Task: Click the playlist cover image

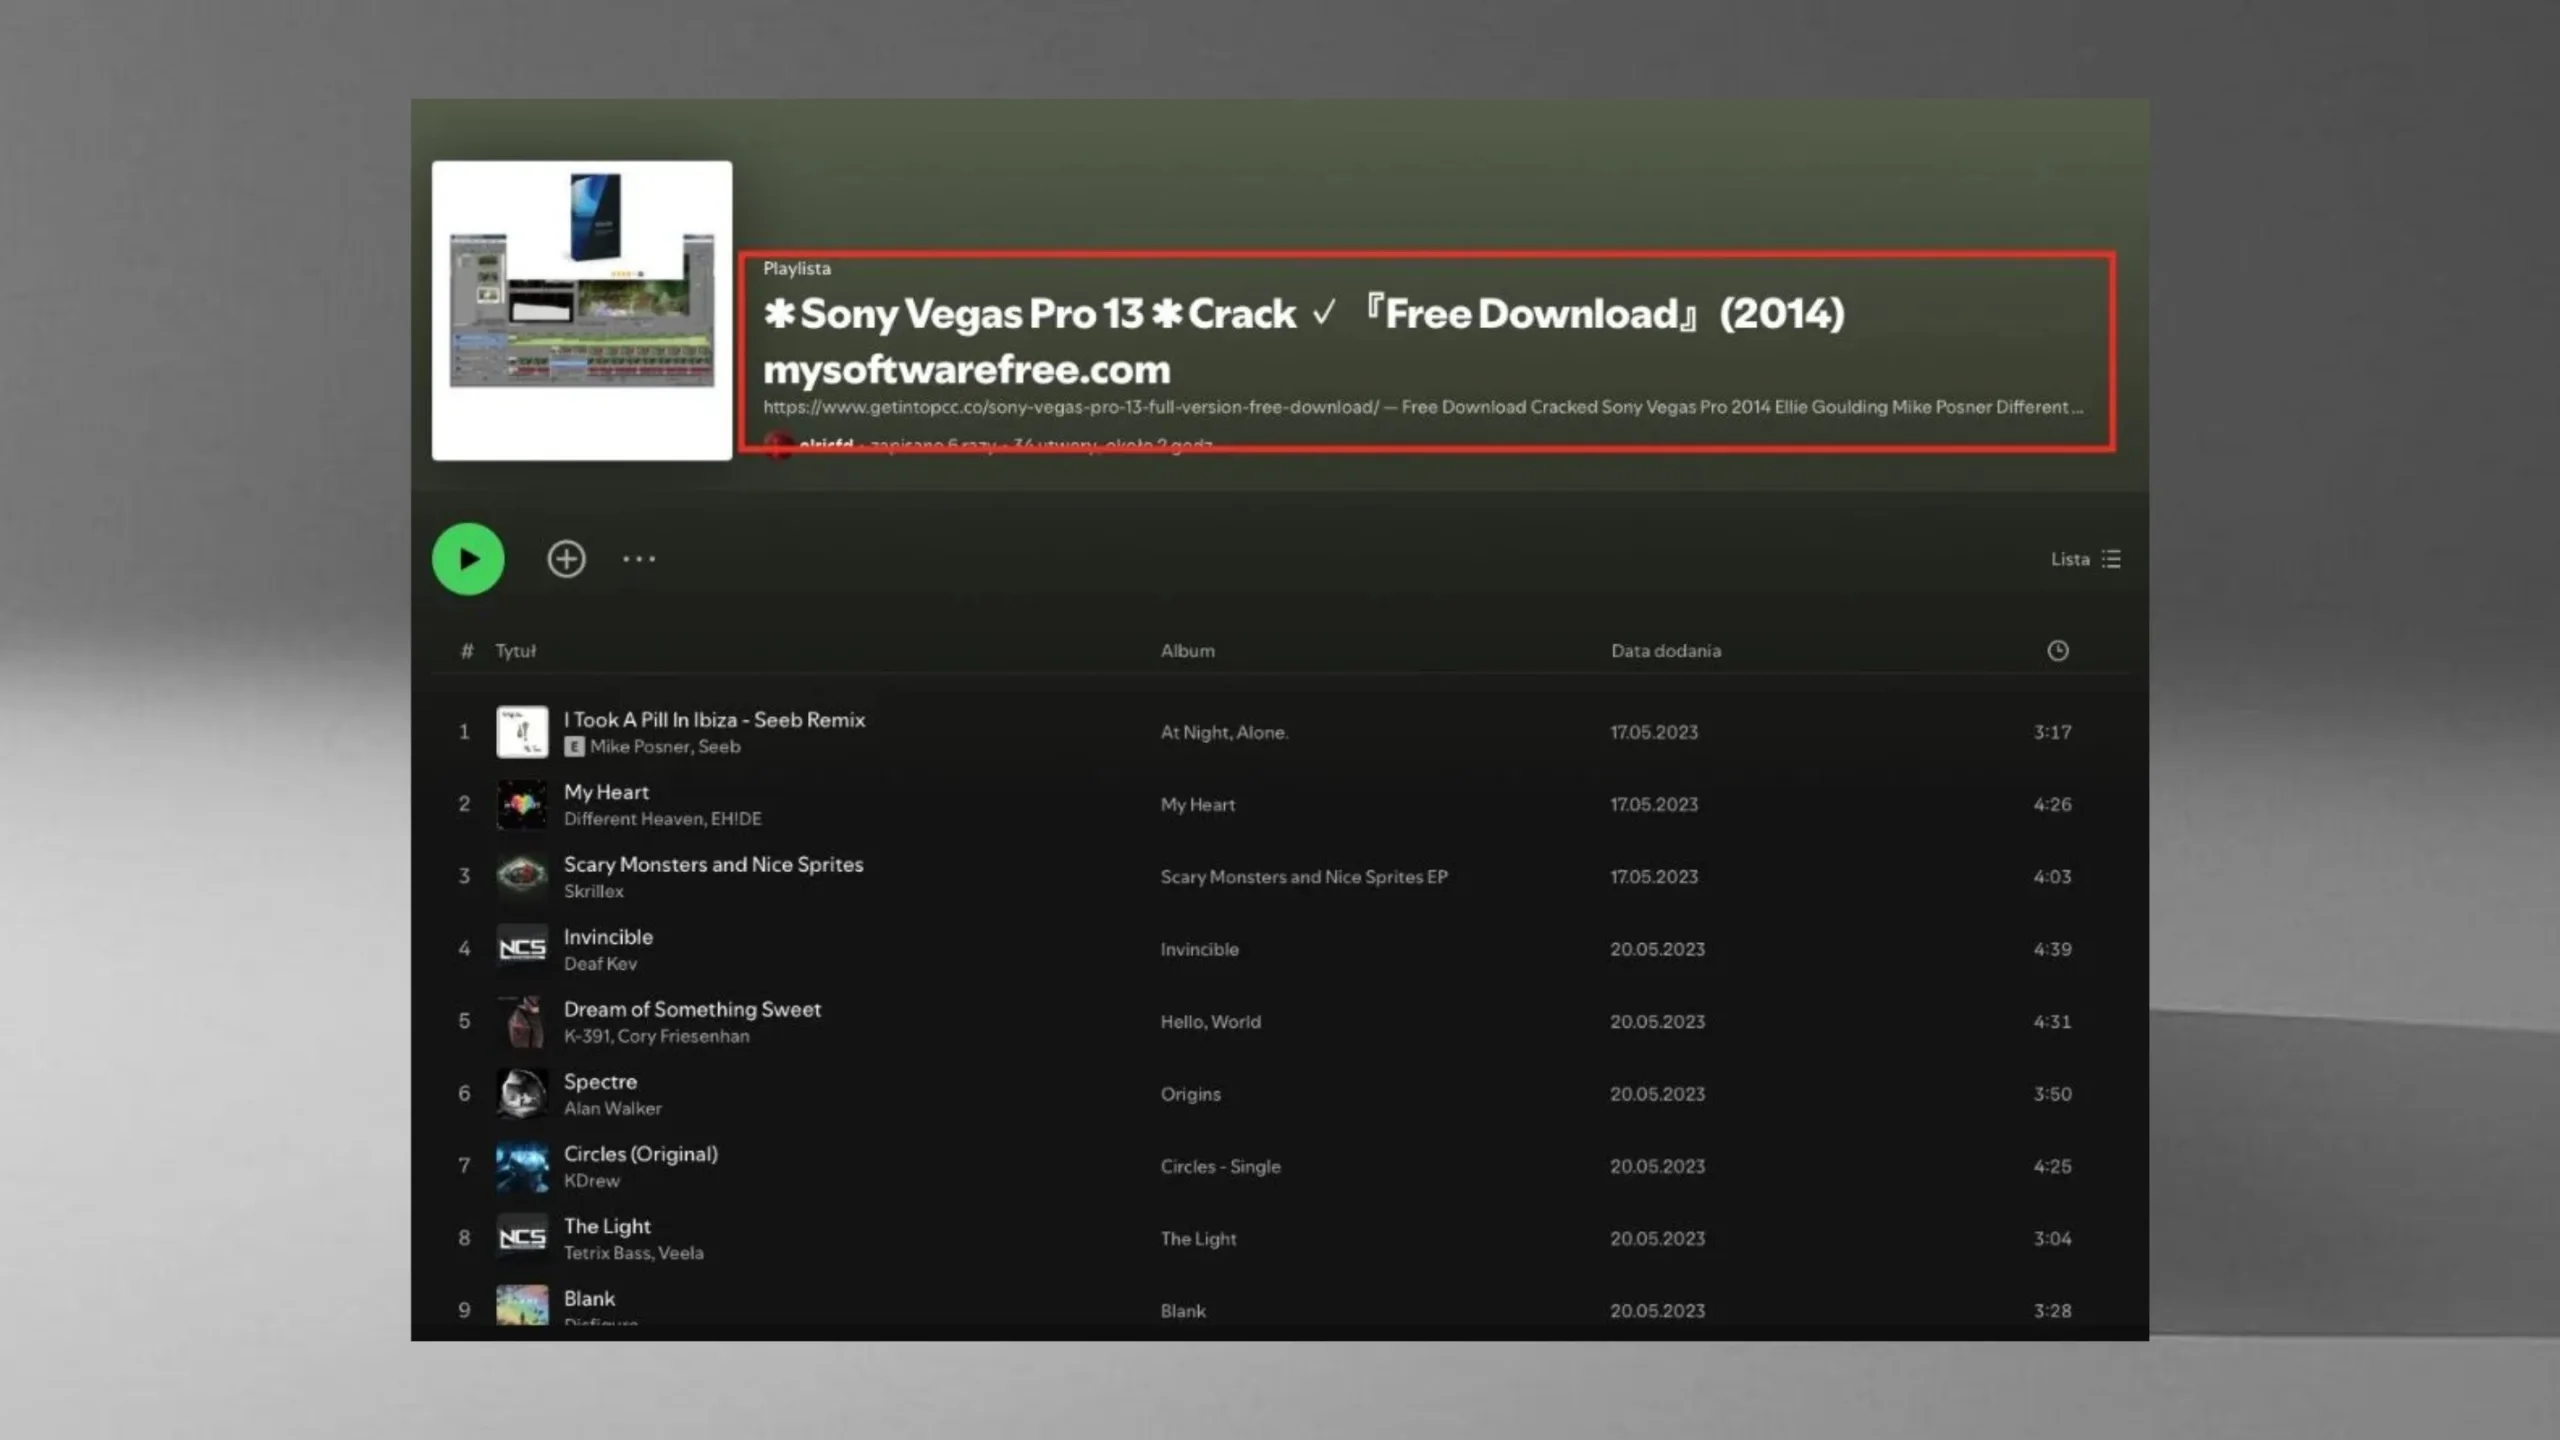Action: [x=582, y=310]
